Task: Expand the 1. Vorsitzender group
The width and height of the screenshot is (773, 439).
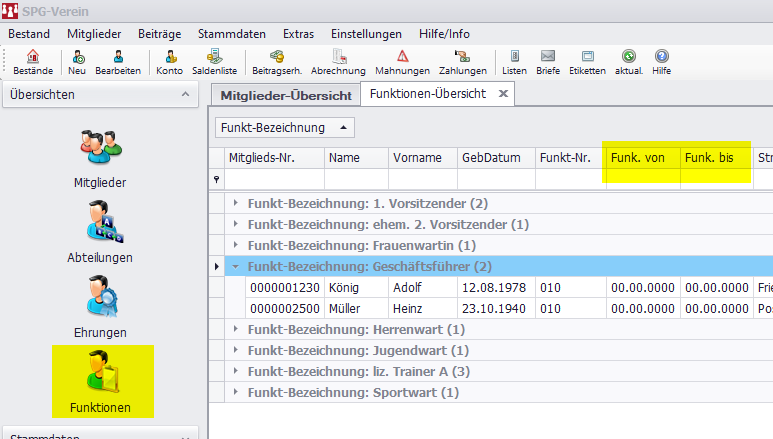Action: point(236,203)
